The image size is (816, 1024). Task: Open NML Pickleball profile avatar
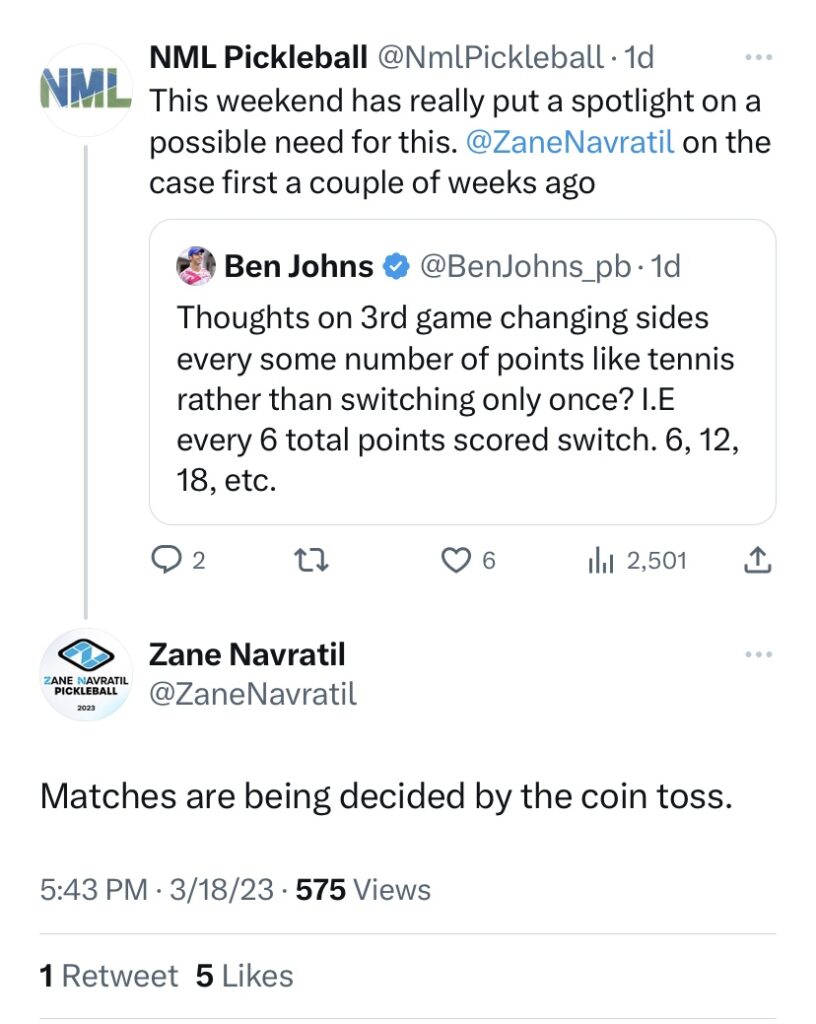(x=85, y=90)
